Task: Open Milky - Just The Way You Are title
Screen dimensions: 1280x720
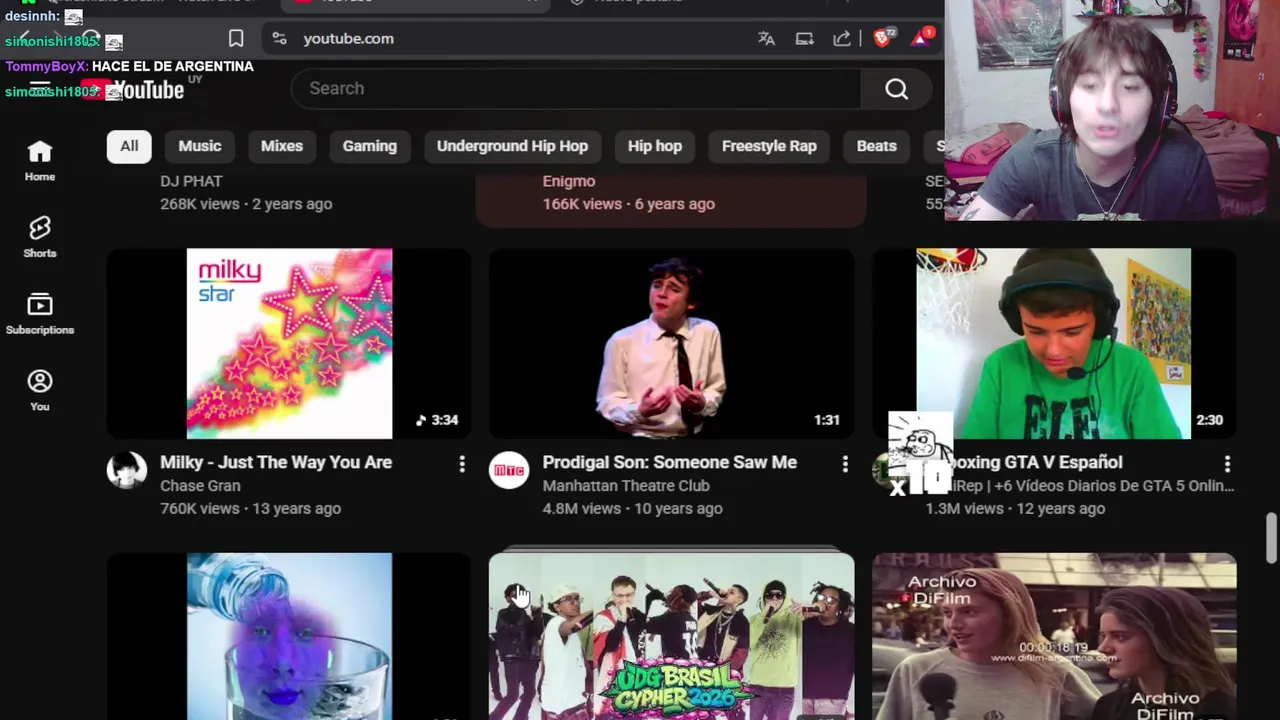Action: (x=276, y=463)
